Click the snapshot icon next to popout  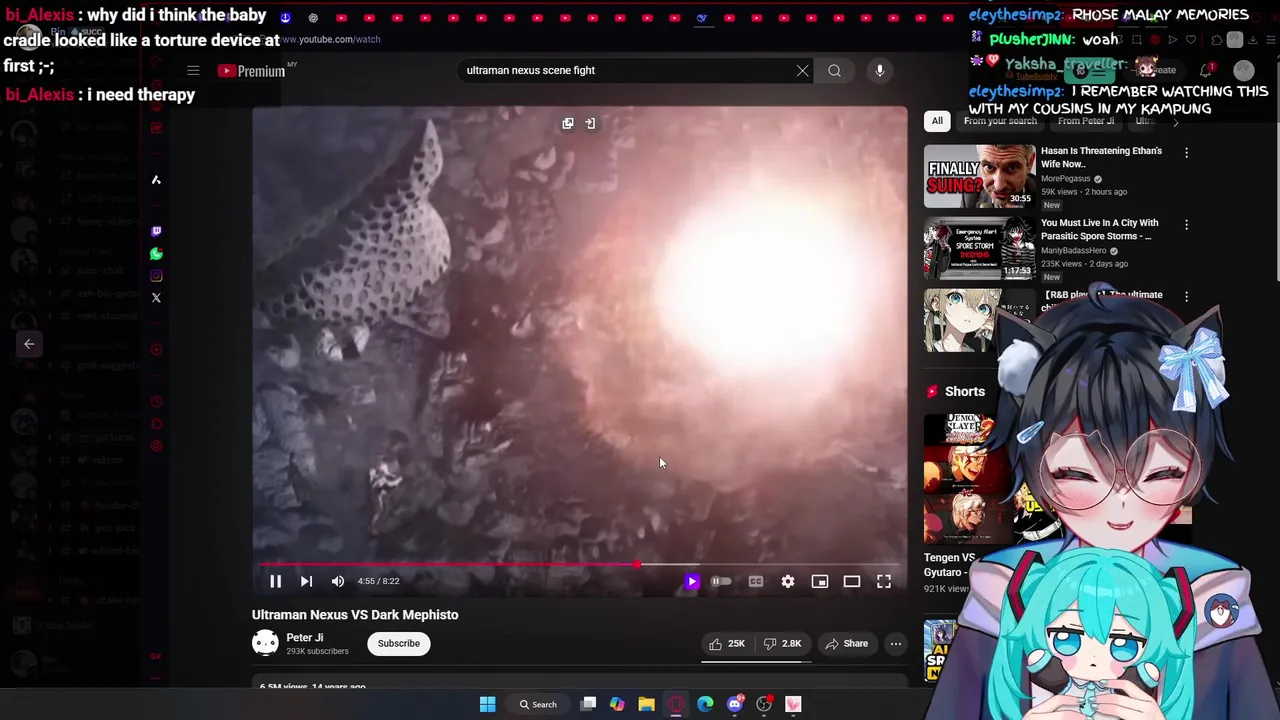click(590, 123)
